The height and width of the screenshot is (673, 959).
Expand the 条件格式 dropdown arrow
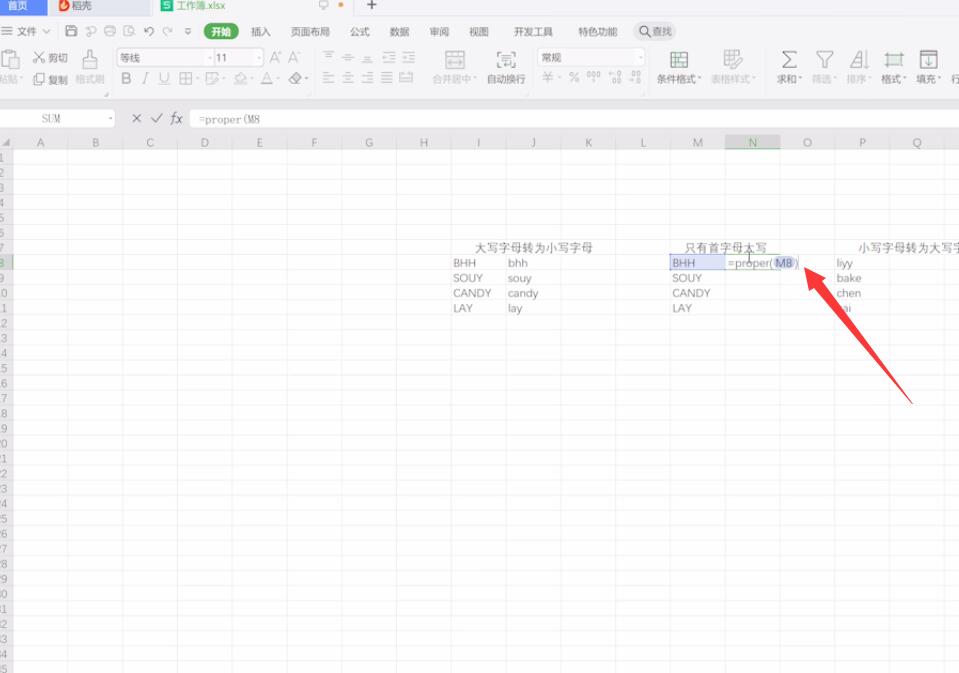coord(699,79)
